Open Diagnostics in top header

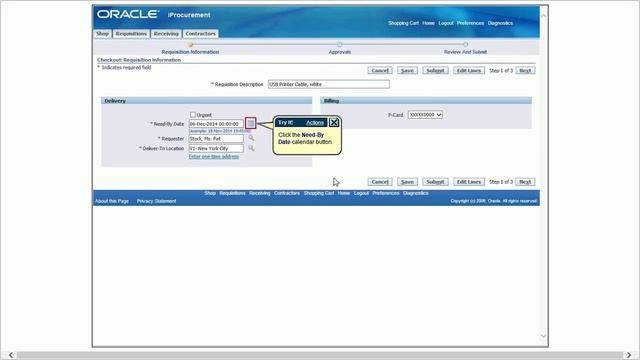pyautogui.click(x=500, y=23)
